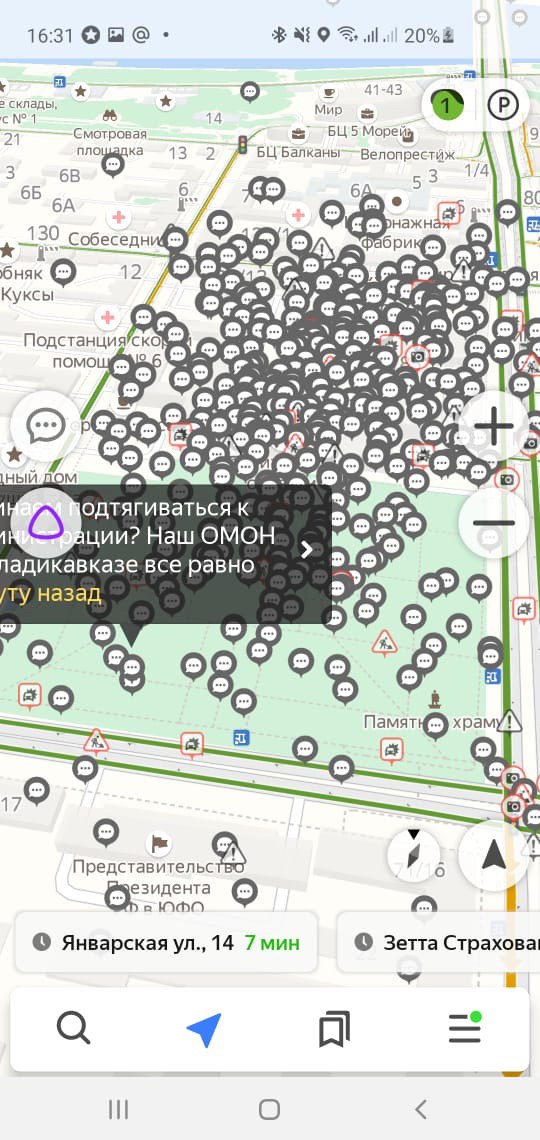The height and width of the screenshot is (1140, 540).
Task: Open accident marker below Памятник храму label
Action: [392, 750]
